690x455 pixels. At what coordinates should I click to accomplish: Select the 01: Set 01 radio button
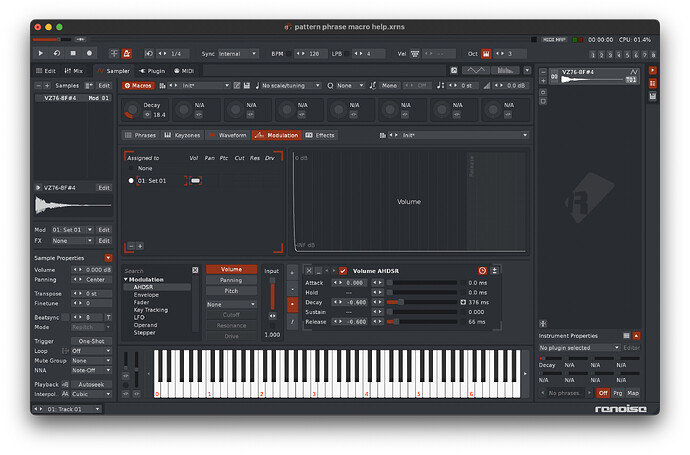pos(131,180)
